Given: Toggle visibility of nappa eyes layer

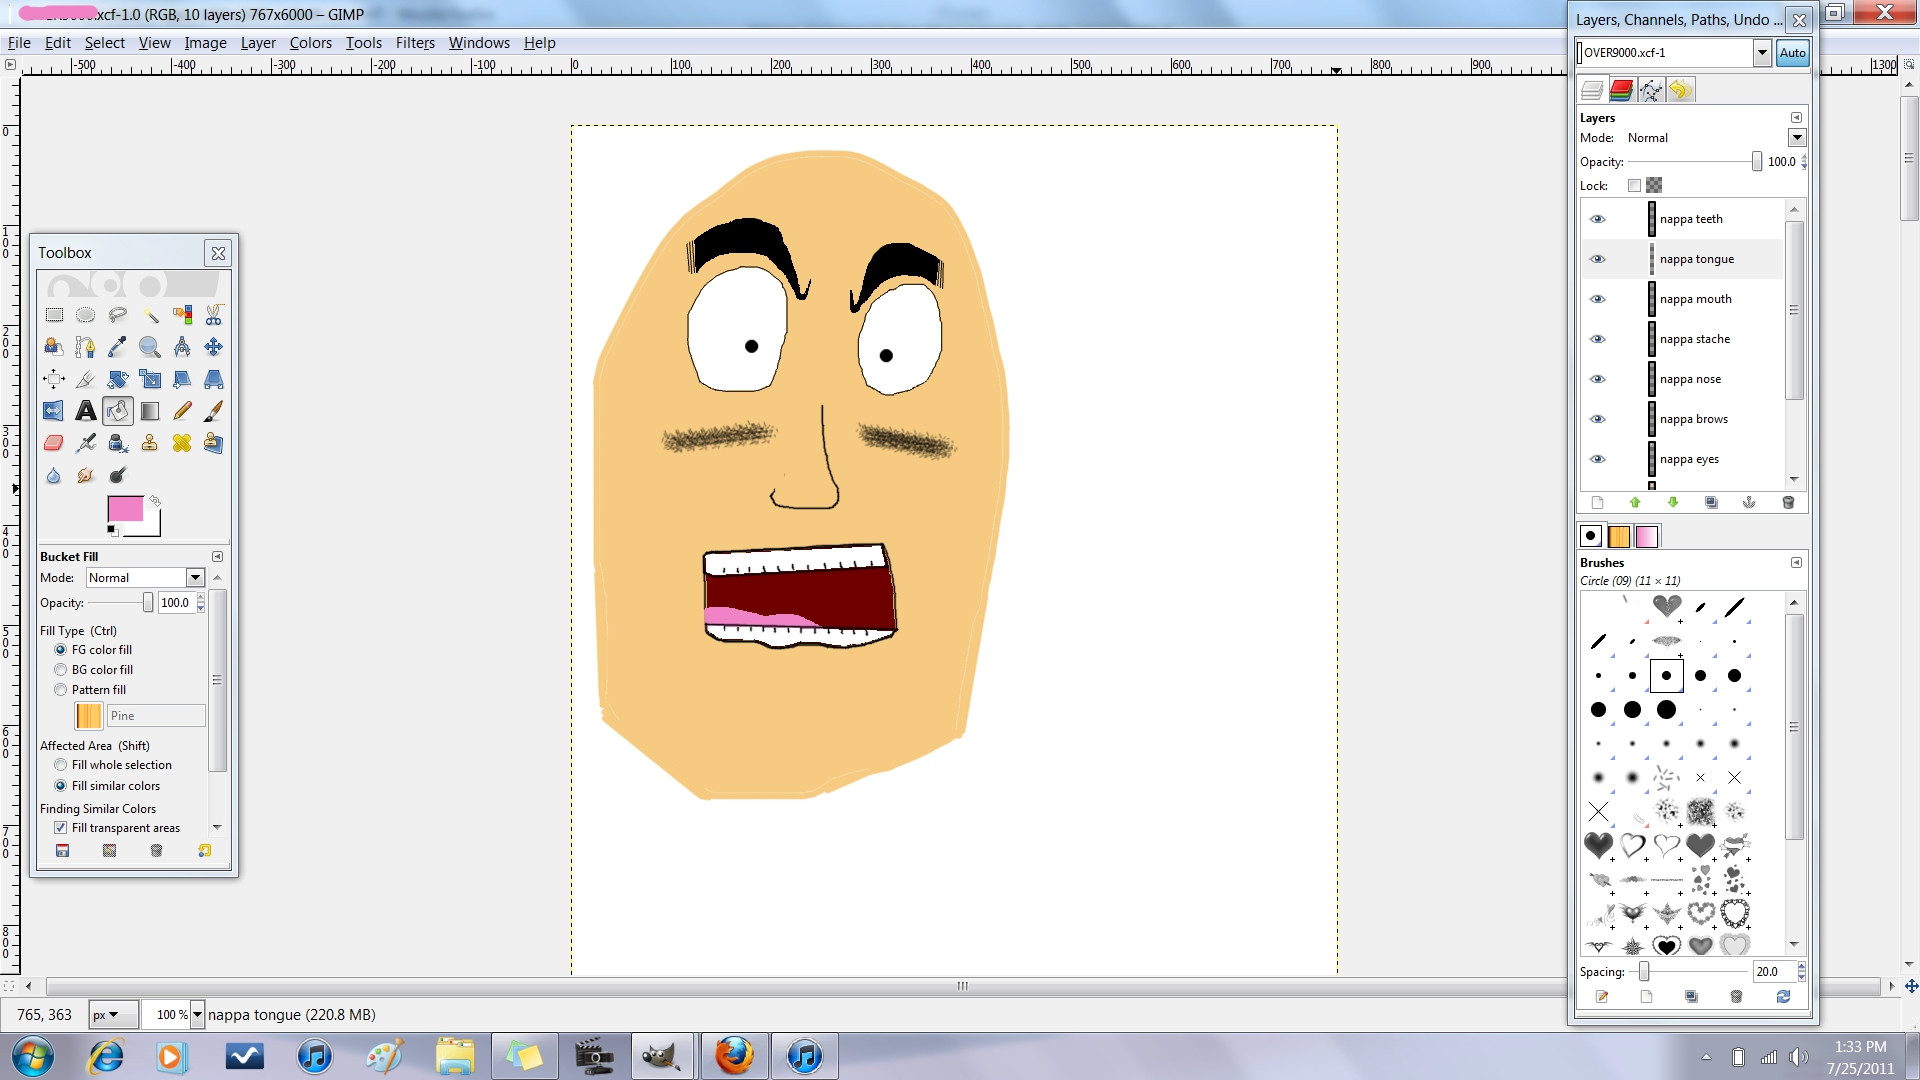Looking at the screenshot, I should tap(1598, 459).
